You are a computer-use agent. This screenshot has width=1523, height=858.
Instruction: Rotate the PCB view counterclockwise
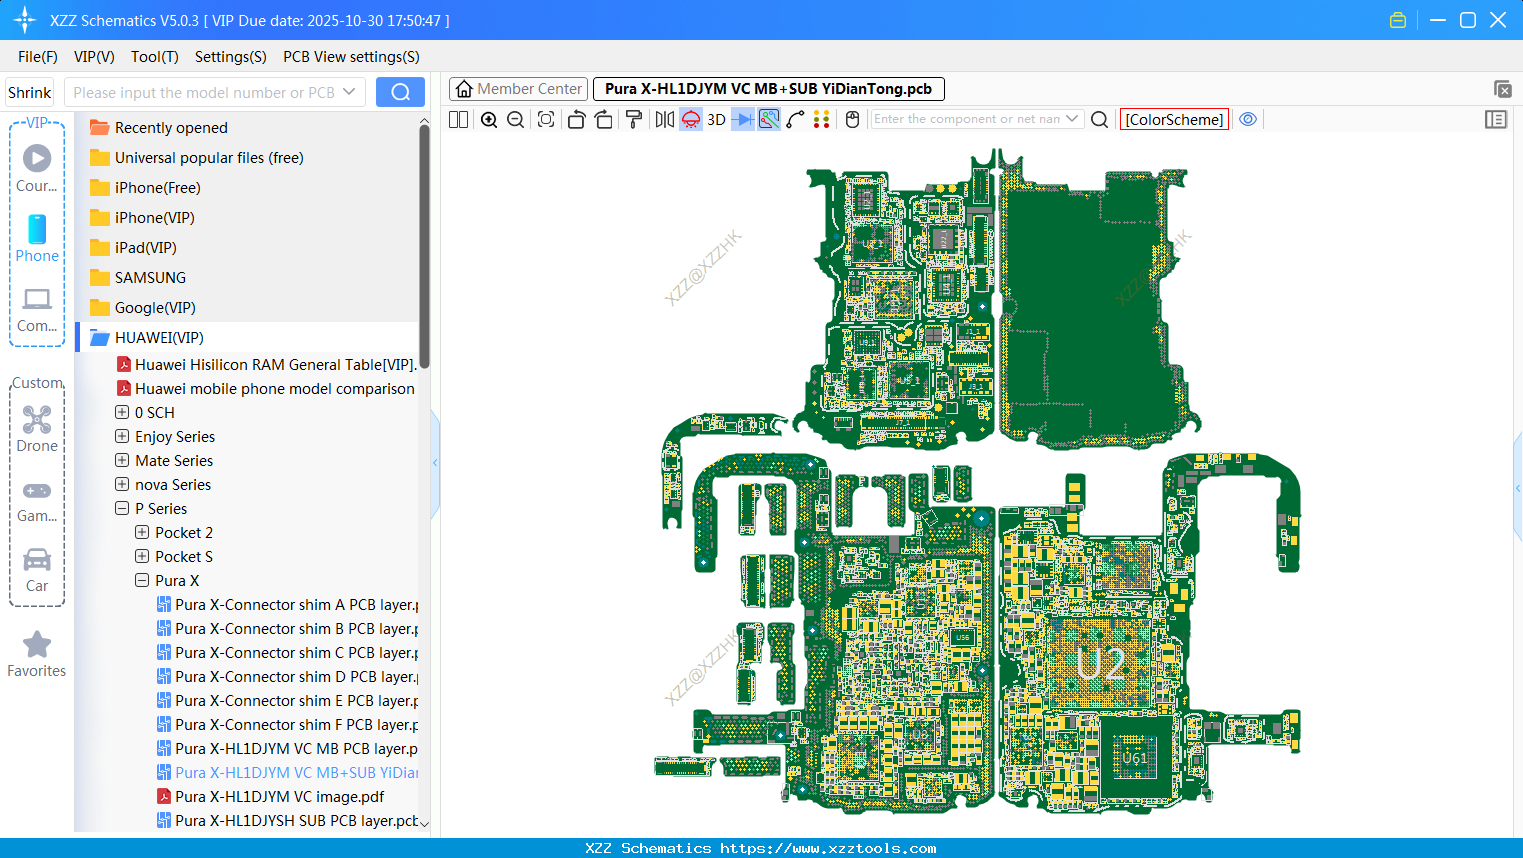[576, 120]
